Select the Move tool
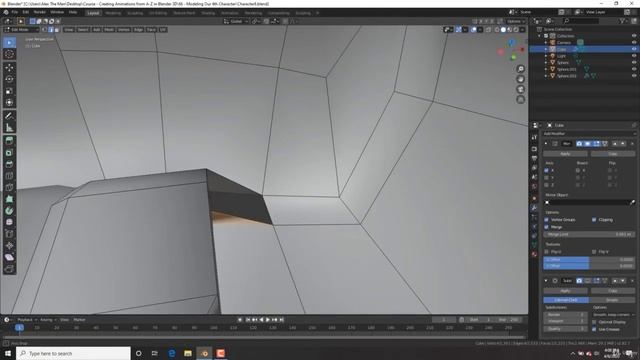This screenshot has height=360, width=640. click(x=9, y=68)
